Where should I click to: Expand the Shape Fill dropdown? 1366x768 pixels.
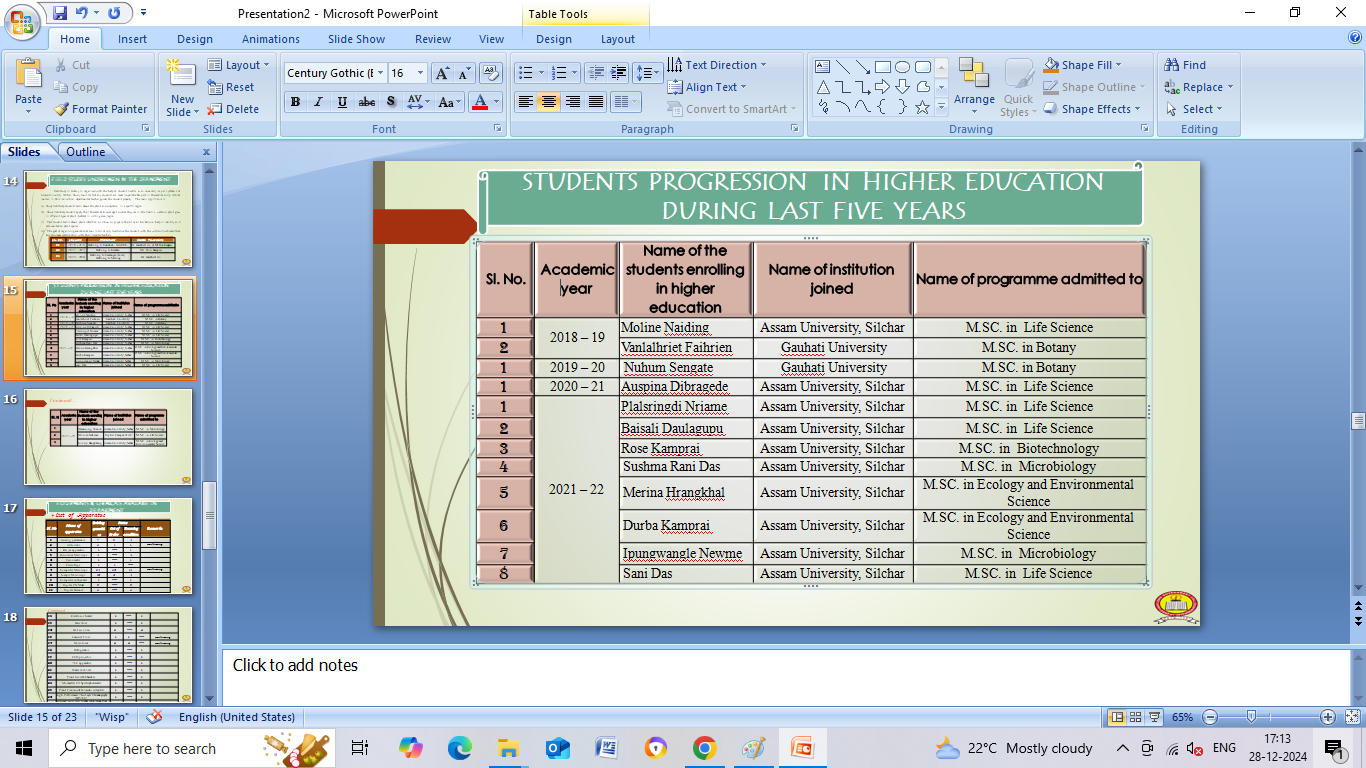tap(1118, 65)
